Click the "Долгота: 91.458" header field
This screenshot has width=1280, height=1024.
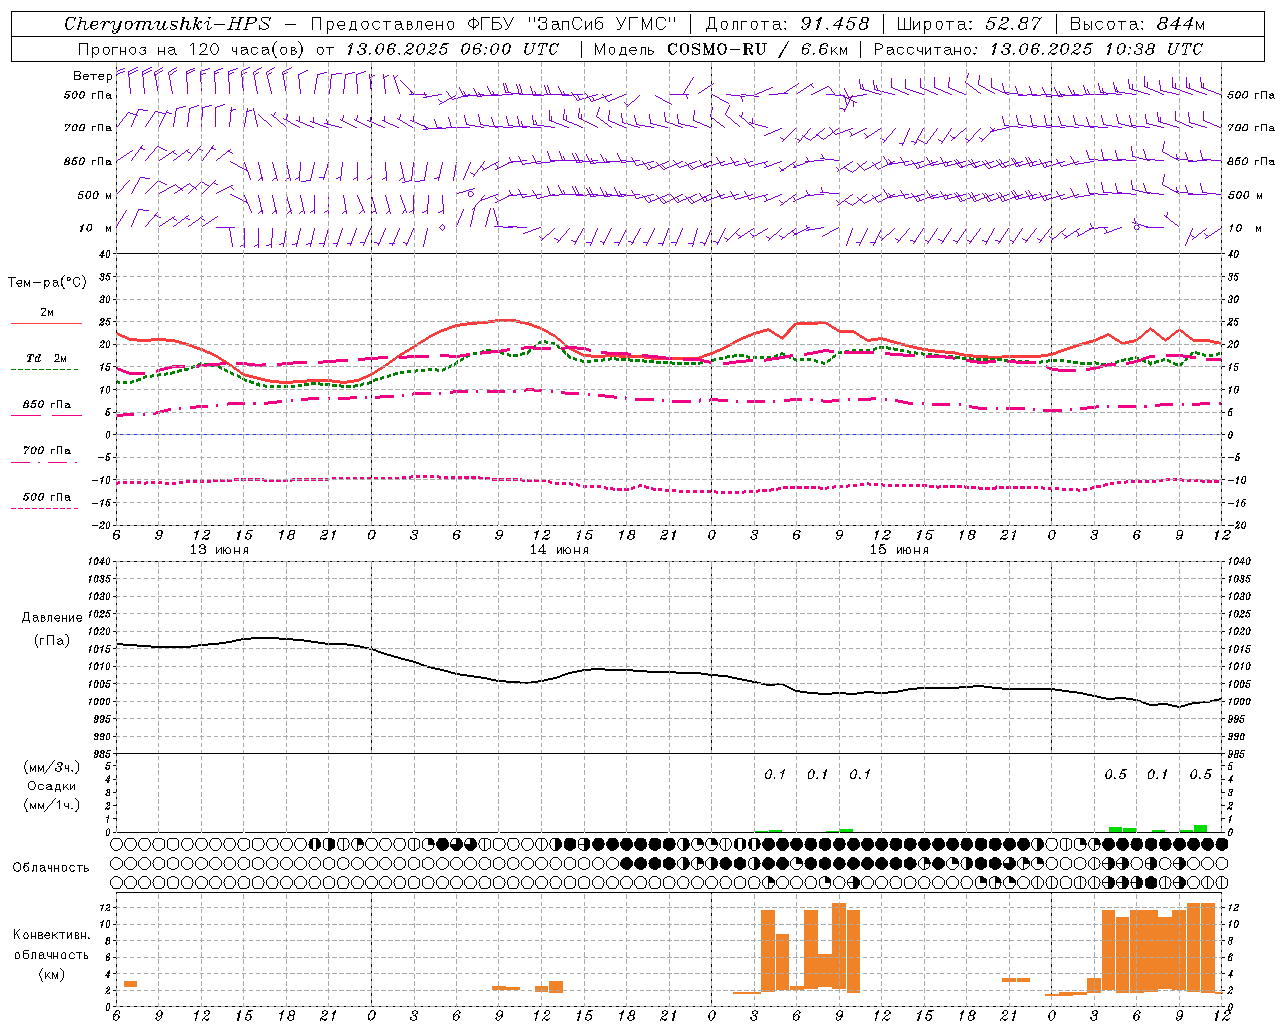click(x=787, y=24)
